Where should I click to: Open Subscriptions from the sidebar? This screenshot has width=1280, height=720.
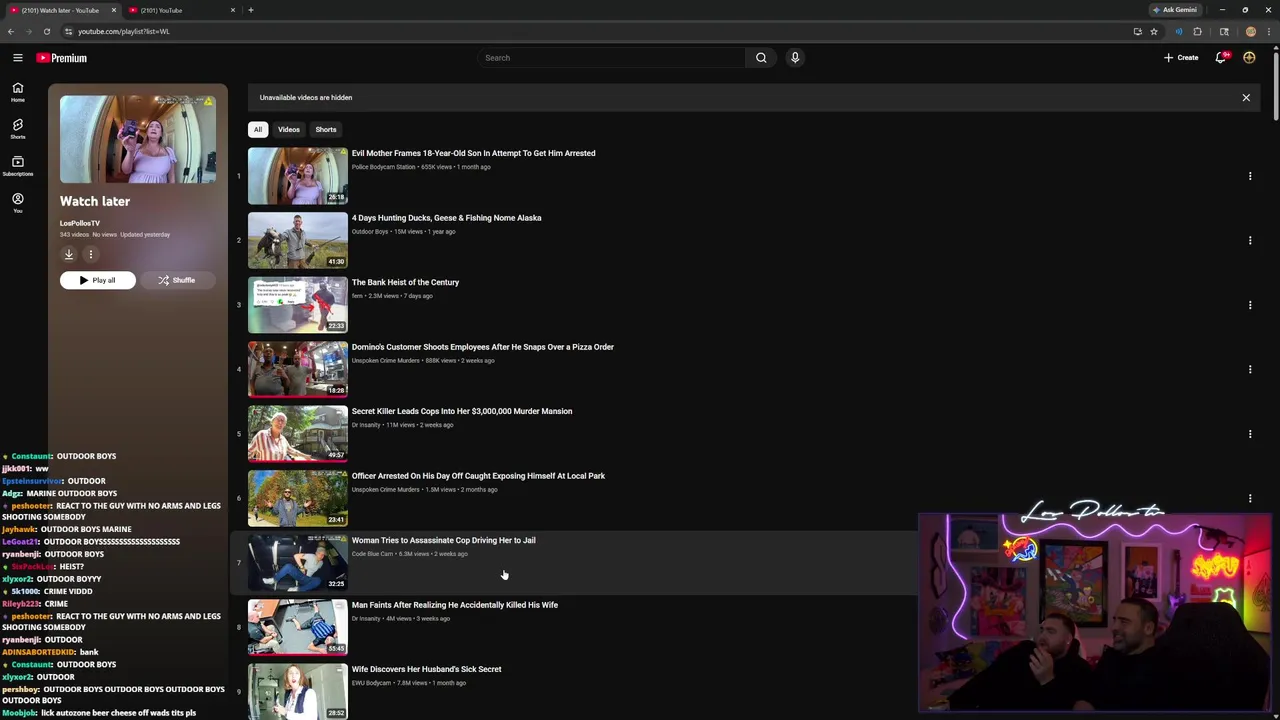tap(18, 166)
